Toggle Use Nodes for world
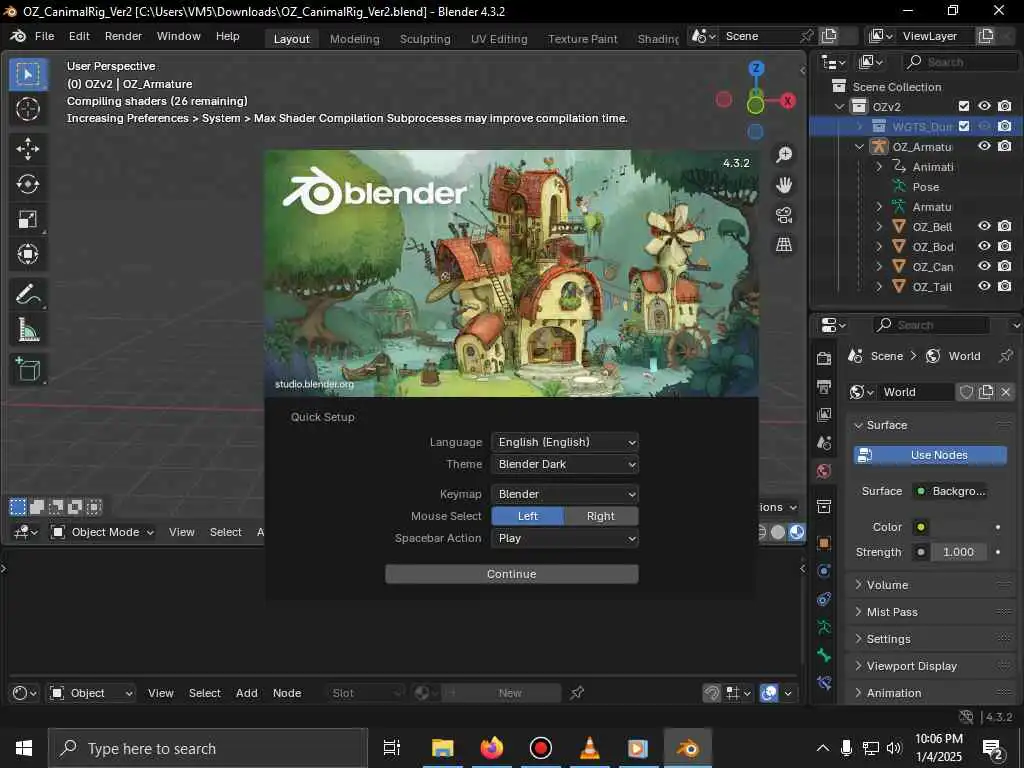 pos(930,455)
